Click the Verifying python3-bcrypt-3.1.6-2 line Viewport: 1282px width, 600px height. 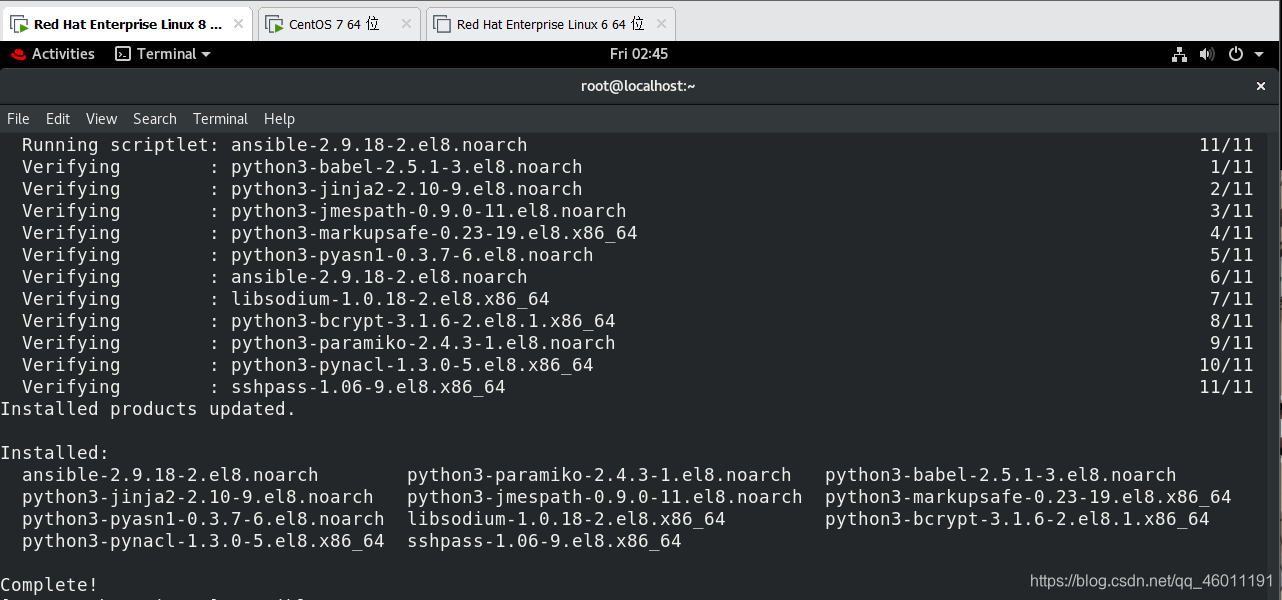pos(637,321)
